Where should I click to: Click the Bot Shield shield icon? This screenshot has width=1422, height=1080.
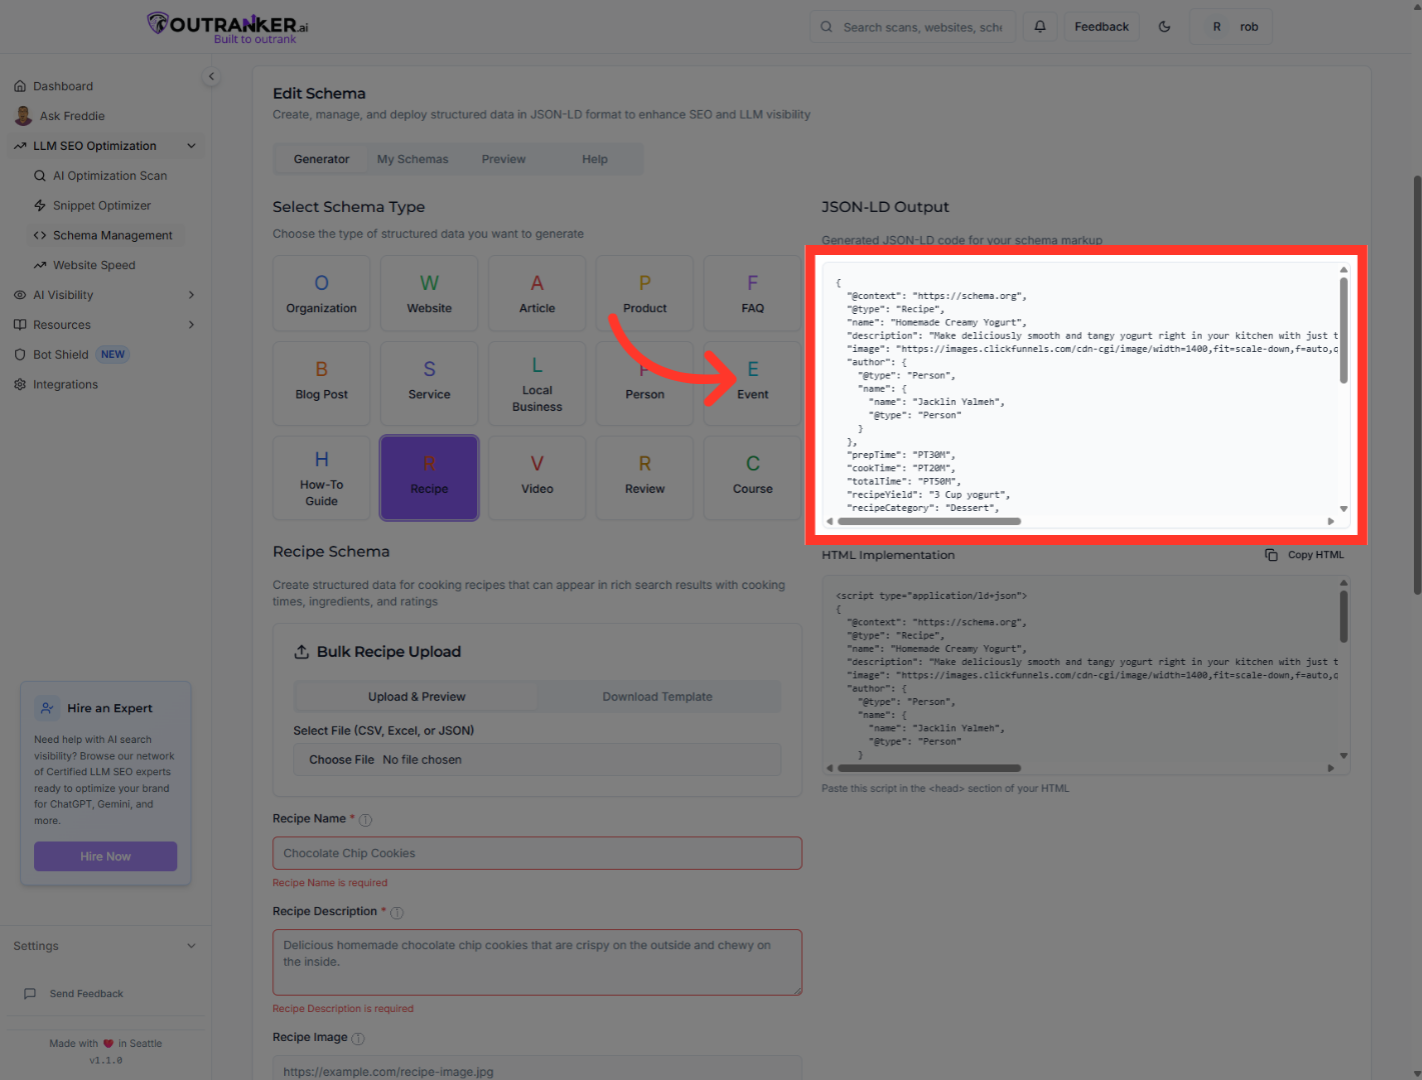[x=20, y=354]
